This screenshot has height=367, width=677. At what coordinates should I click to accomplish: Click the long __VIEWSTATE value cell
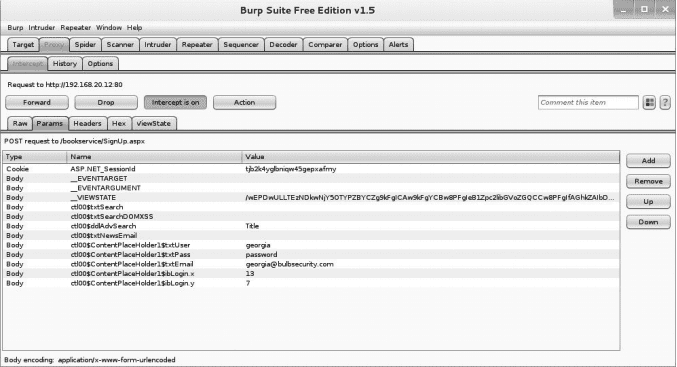tap(430, 197)
